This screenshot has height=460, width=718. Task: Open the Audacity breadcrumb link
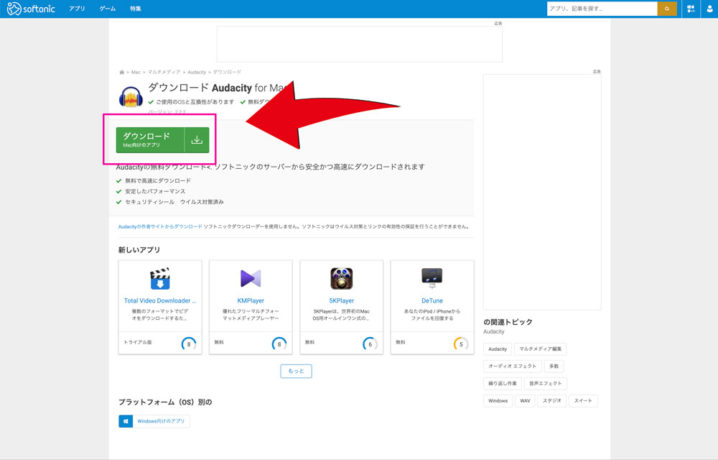197,72
